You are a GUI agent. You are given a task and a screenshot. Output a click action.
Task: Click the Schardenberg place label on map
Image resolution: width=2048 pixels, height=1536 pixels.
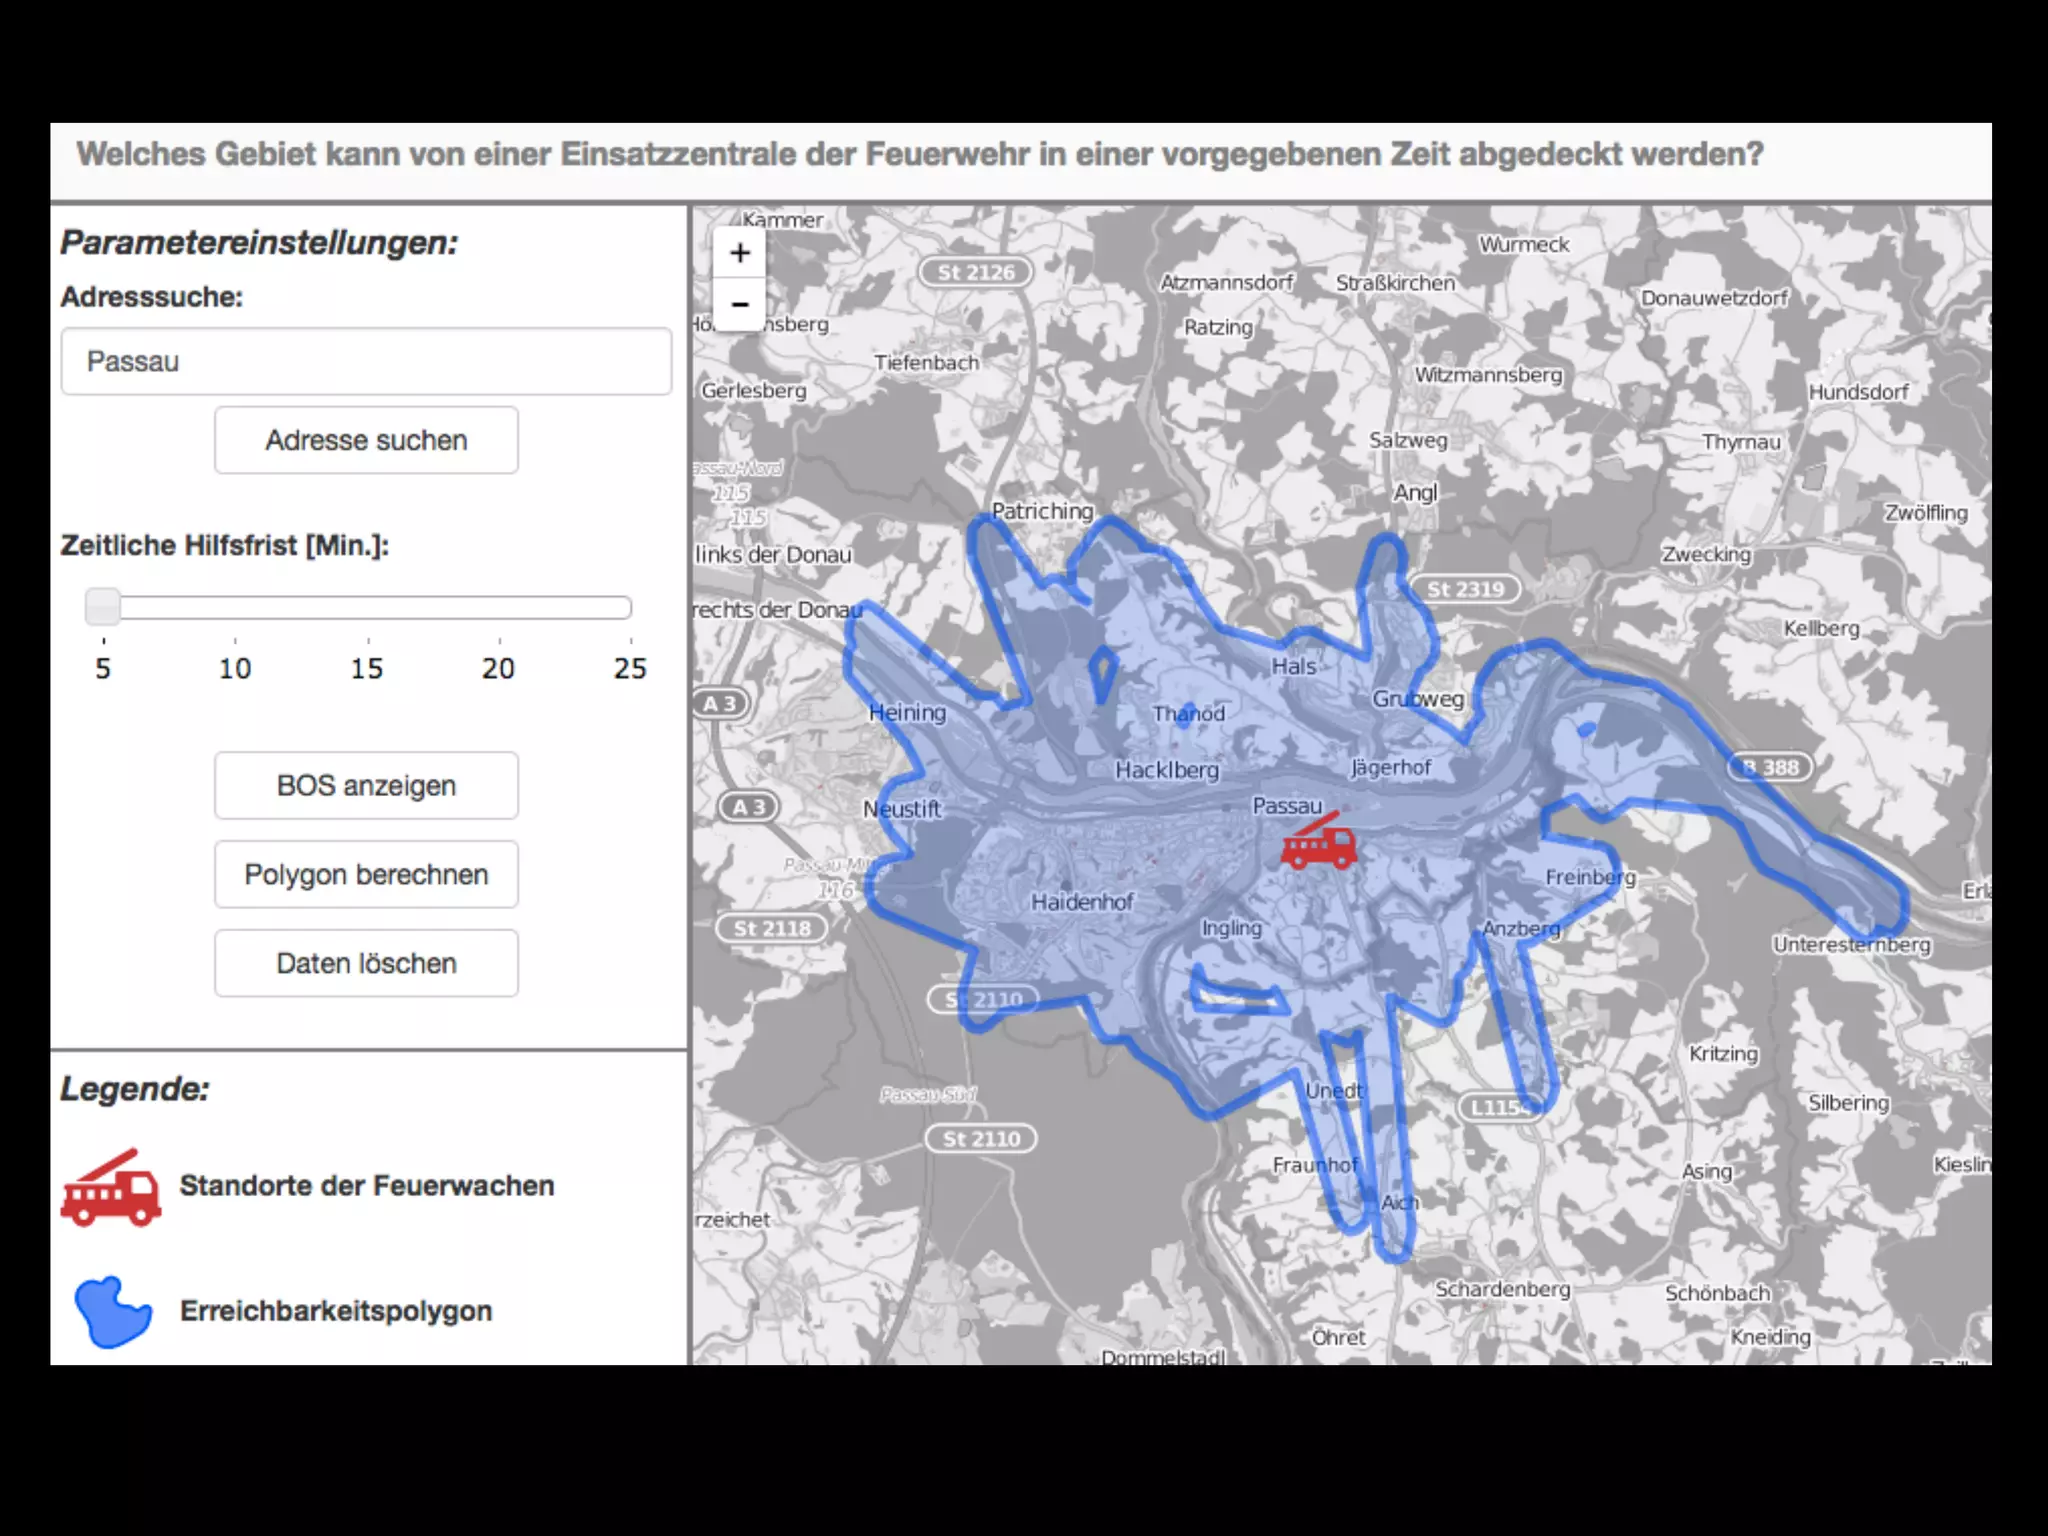coord(1502,1289)
